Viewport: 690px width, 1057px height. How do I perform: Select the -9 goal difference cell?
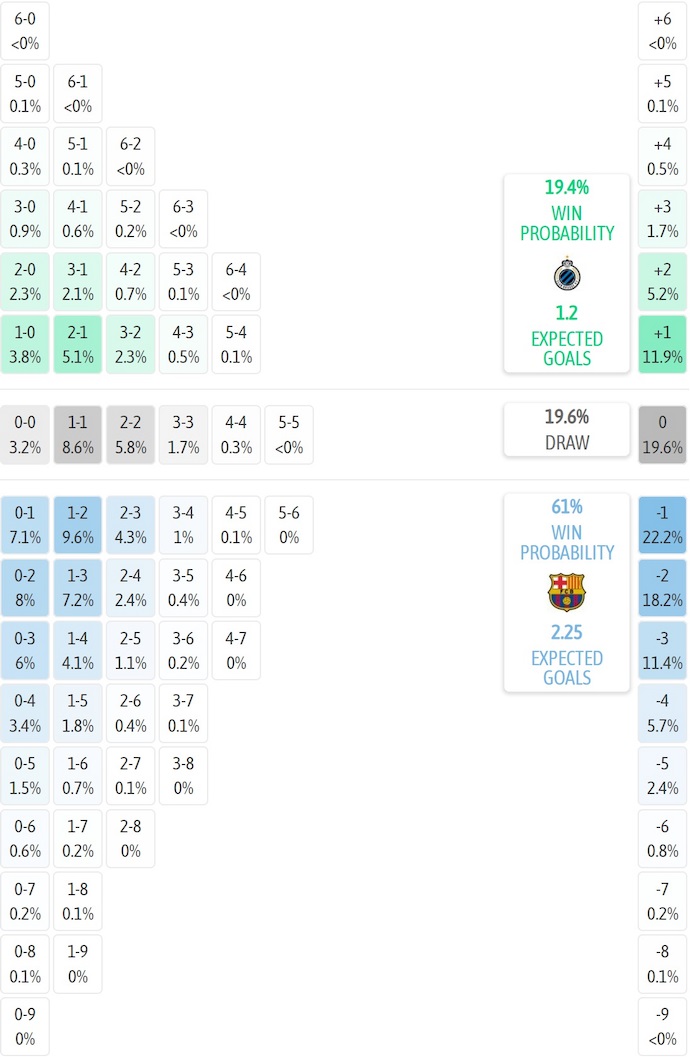[662, 1027]
